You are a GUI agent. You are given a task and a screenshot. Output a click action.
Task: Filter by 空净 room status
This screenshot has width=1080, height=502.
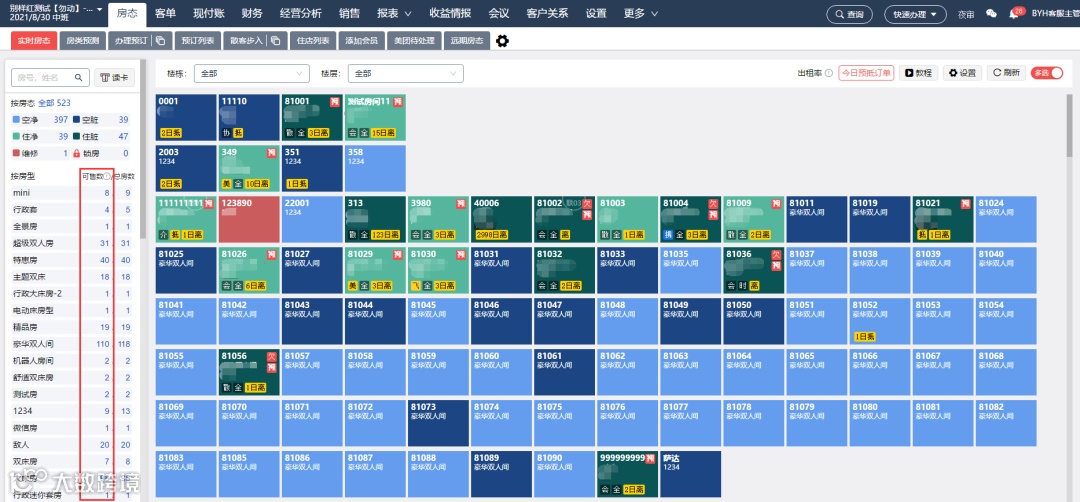click(39, 120)
